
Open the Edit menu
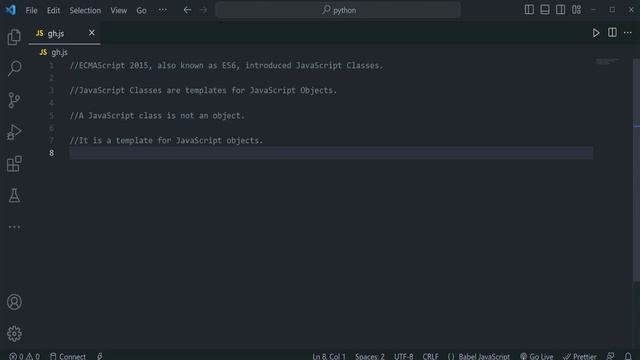click(53, 10)
